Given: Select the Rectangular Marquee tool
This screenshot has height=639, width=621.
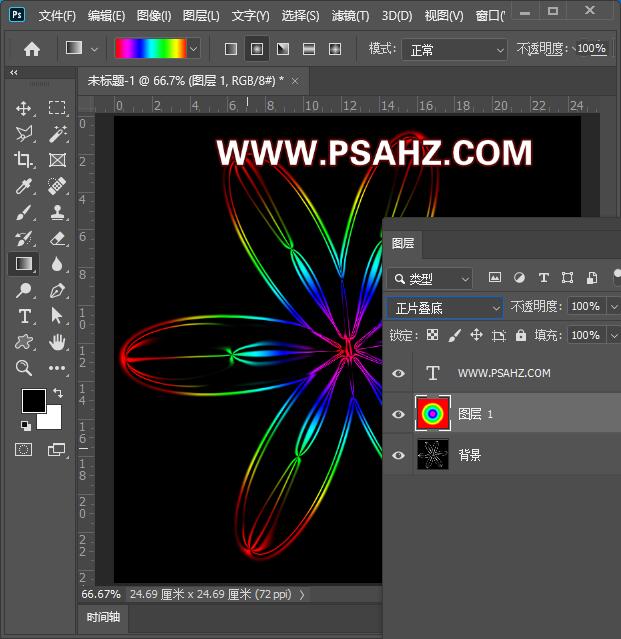Looking at the screenshot, I should (57, 108).
